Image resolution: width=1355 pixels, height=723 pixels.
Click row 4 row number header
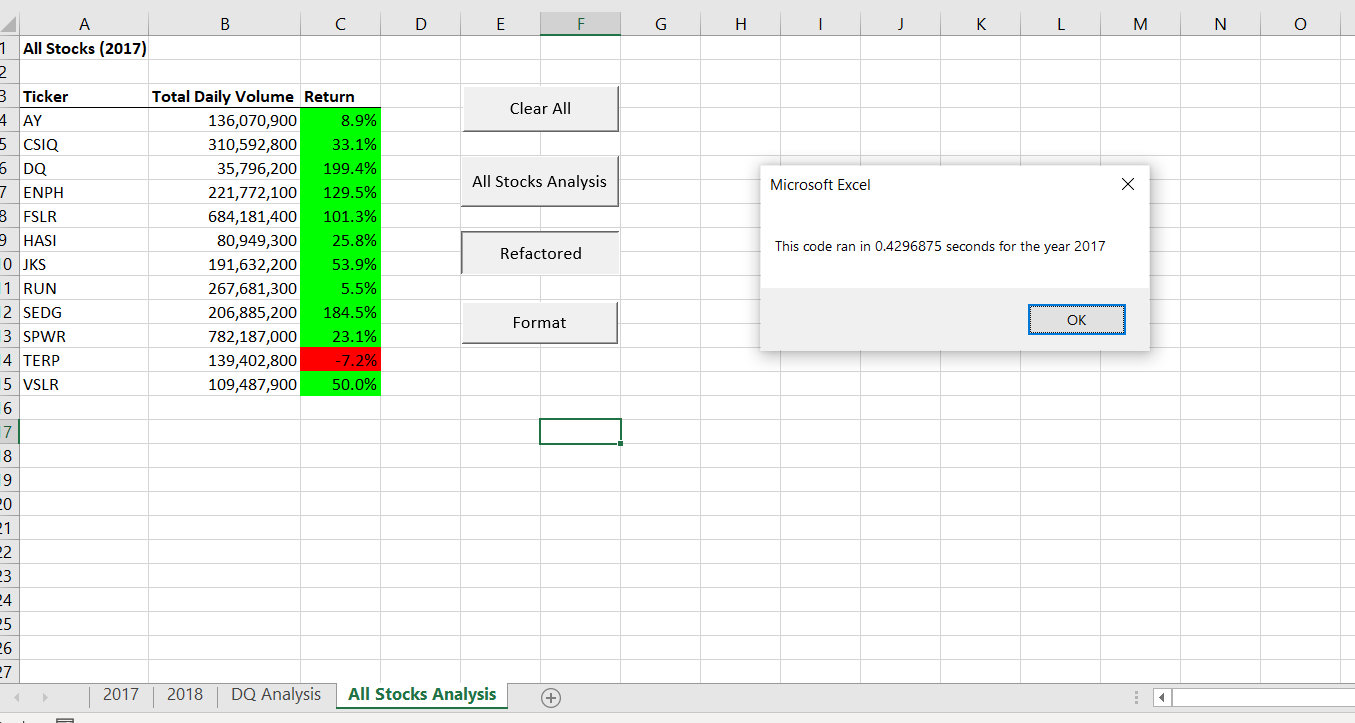pos(10,120)
